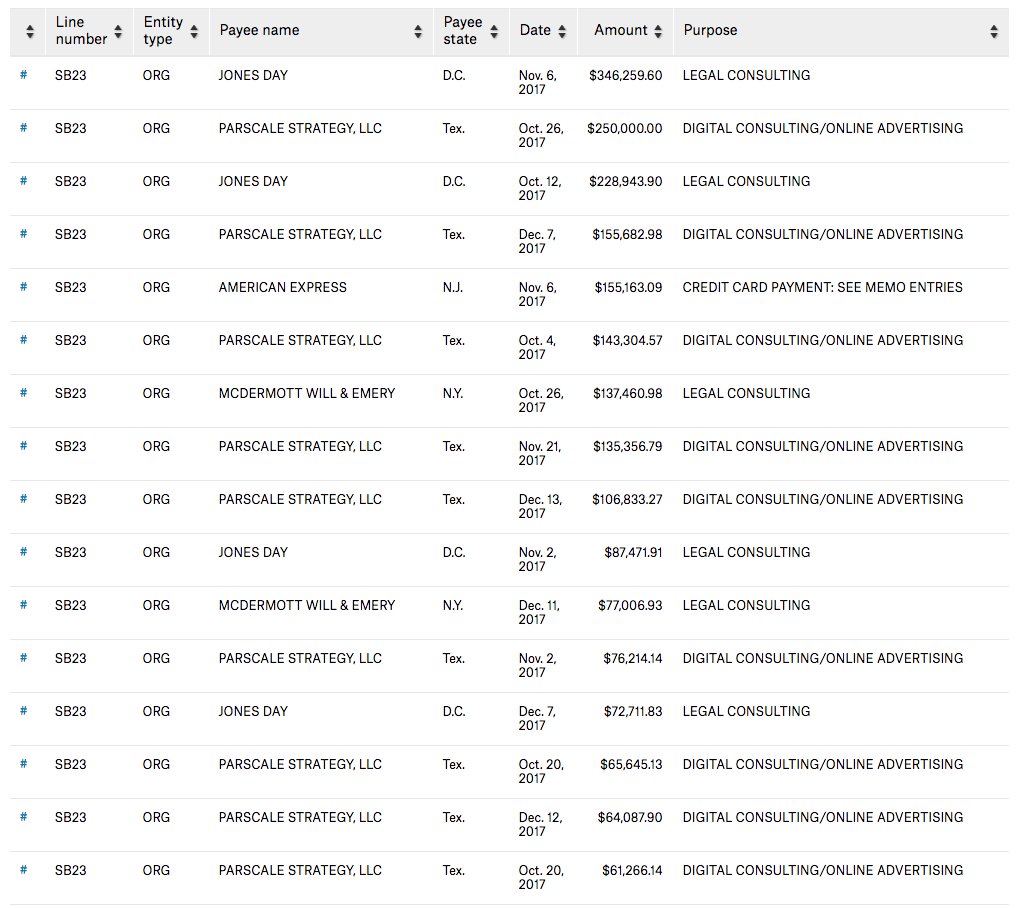Open # link for $228,943.90 Jones Day row
The height and width of the screenshot is (908, 1024).
(24, 180)
